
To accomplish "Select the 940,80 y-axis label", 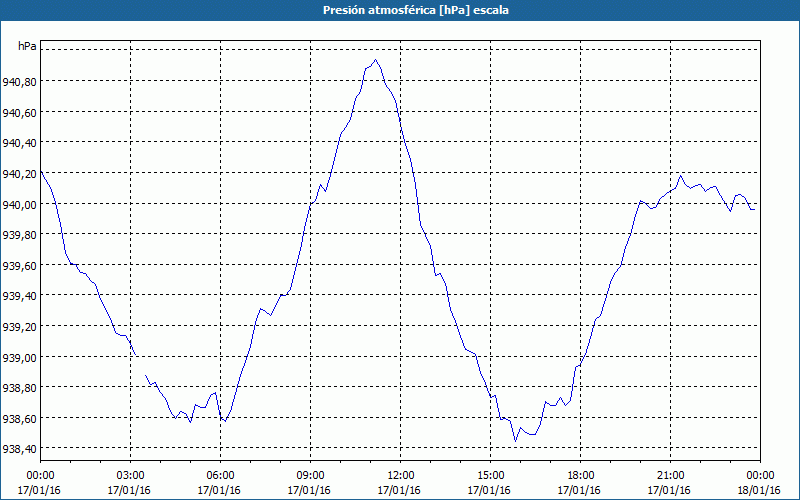I will (19, 82).
